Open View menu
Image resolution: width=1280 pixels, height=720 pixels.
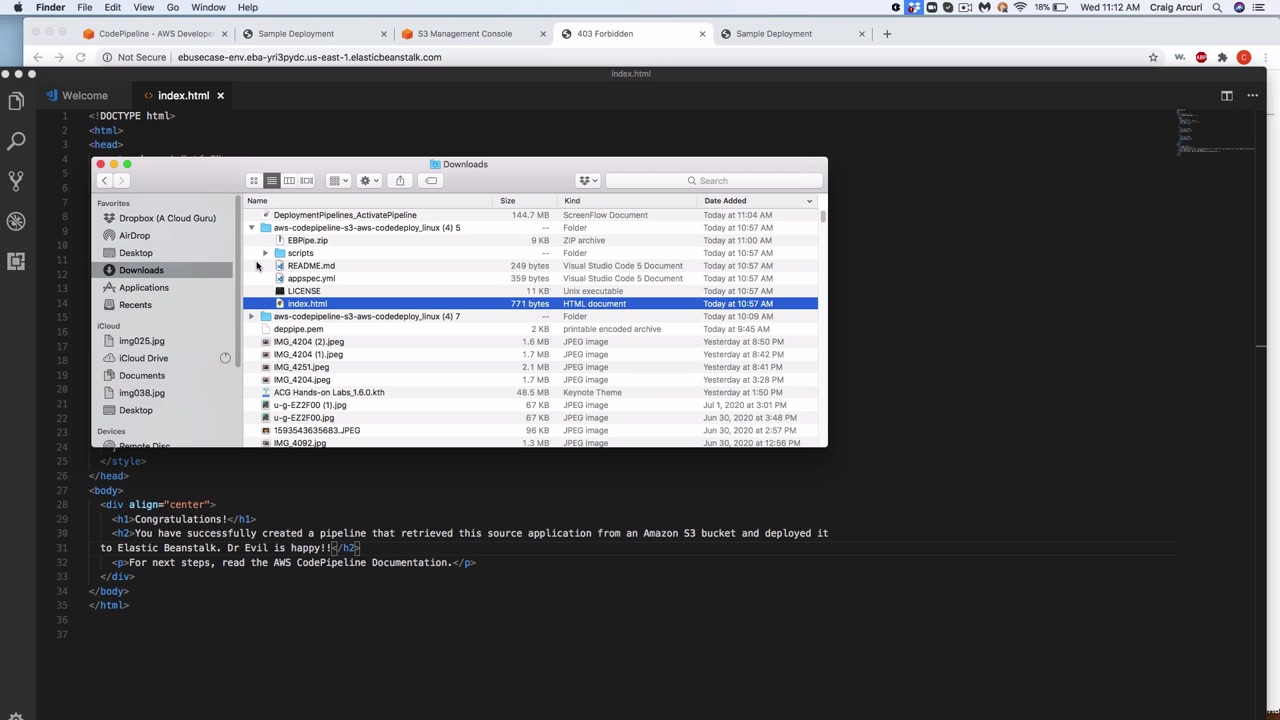[142, 8]
